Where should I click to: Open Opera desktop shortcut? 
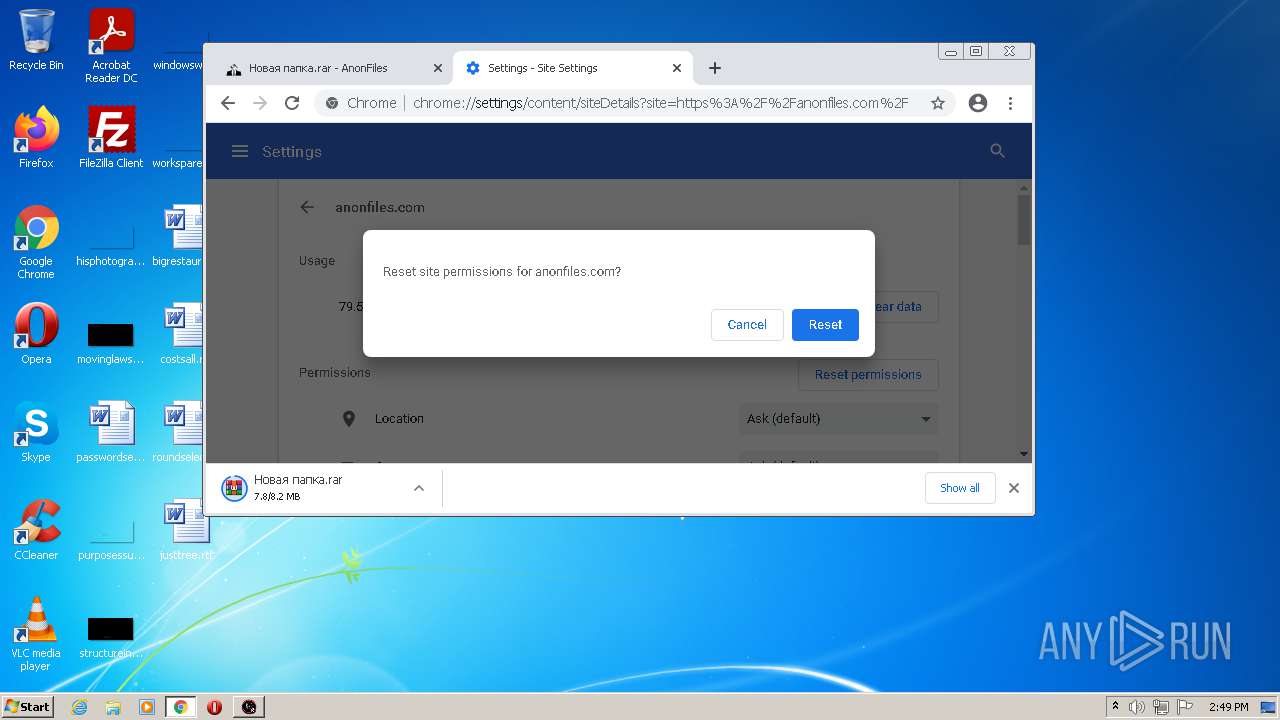(36, 333)
